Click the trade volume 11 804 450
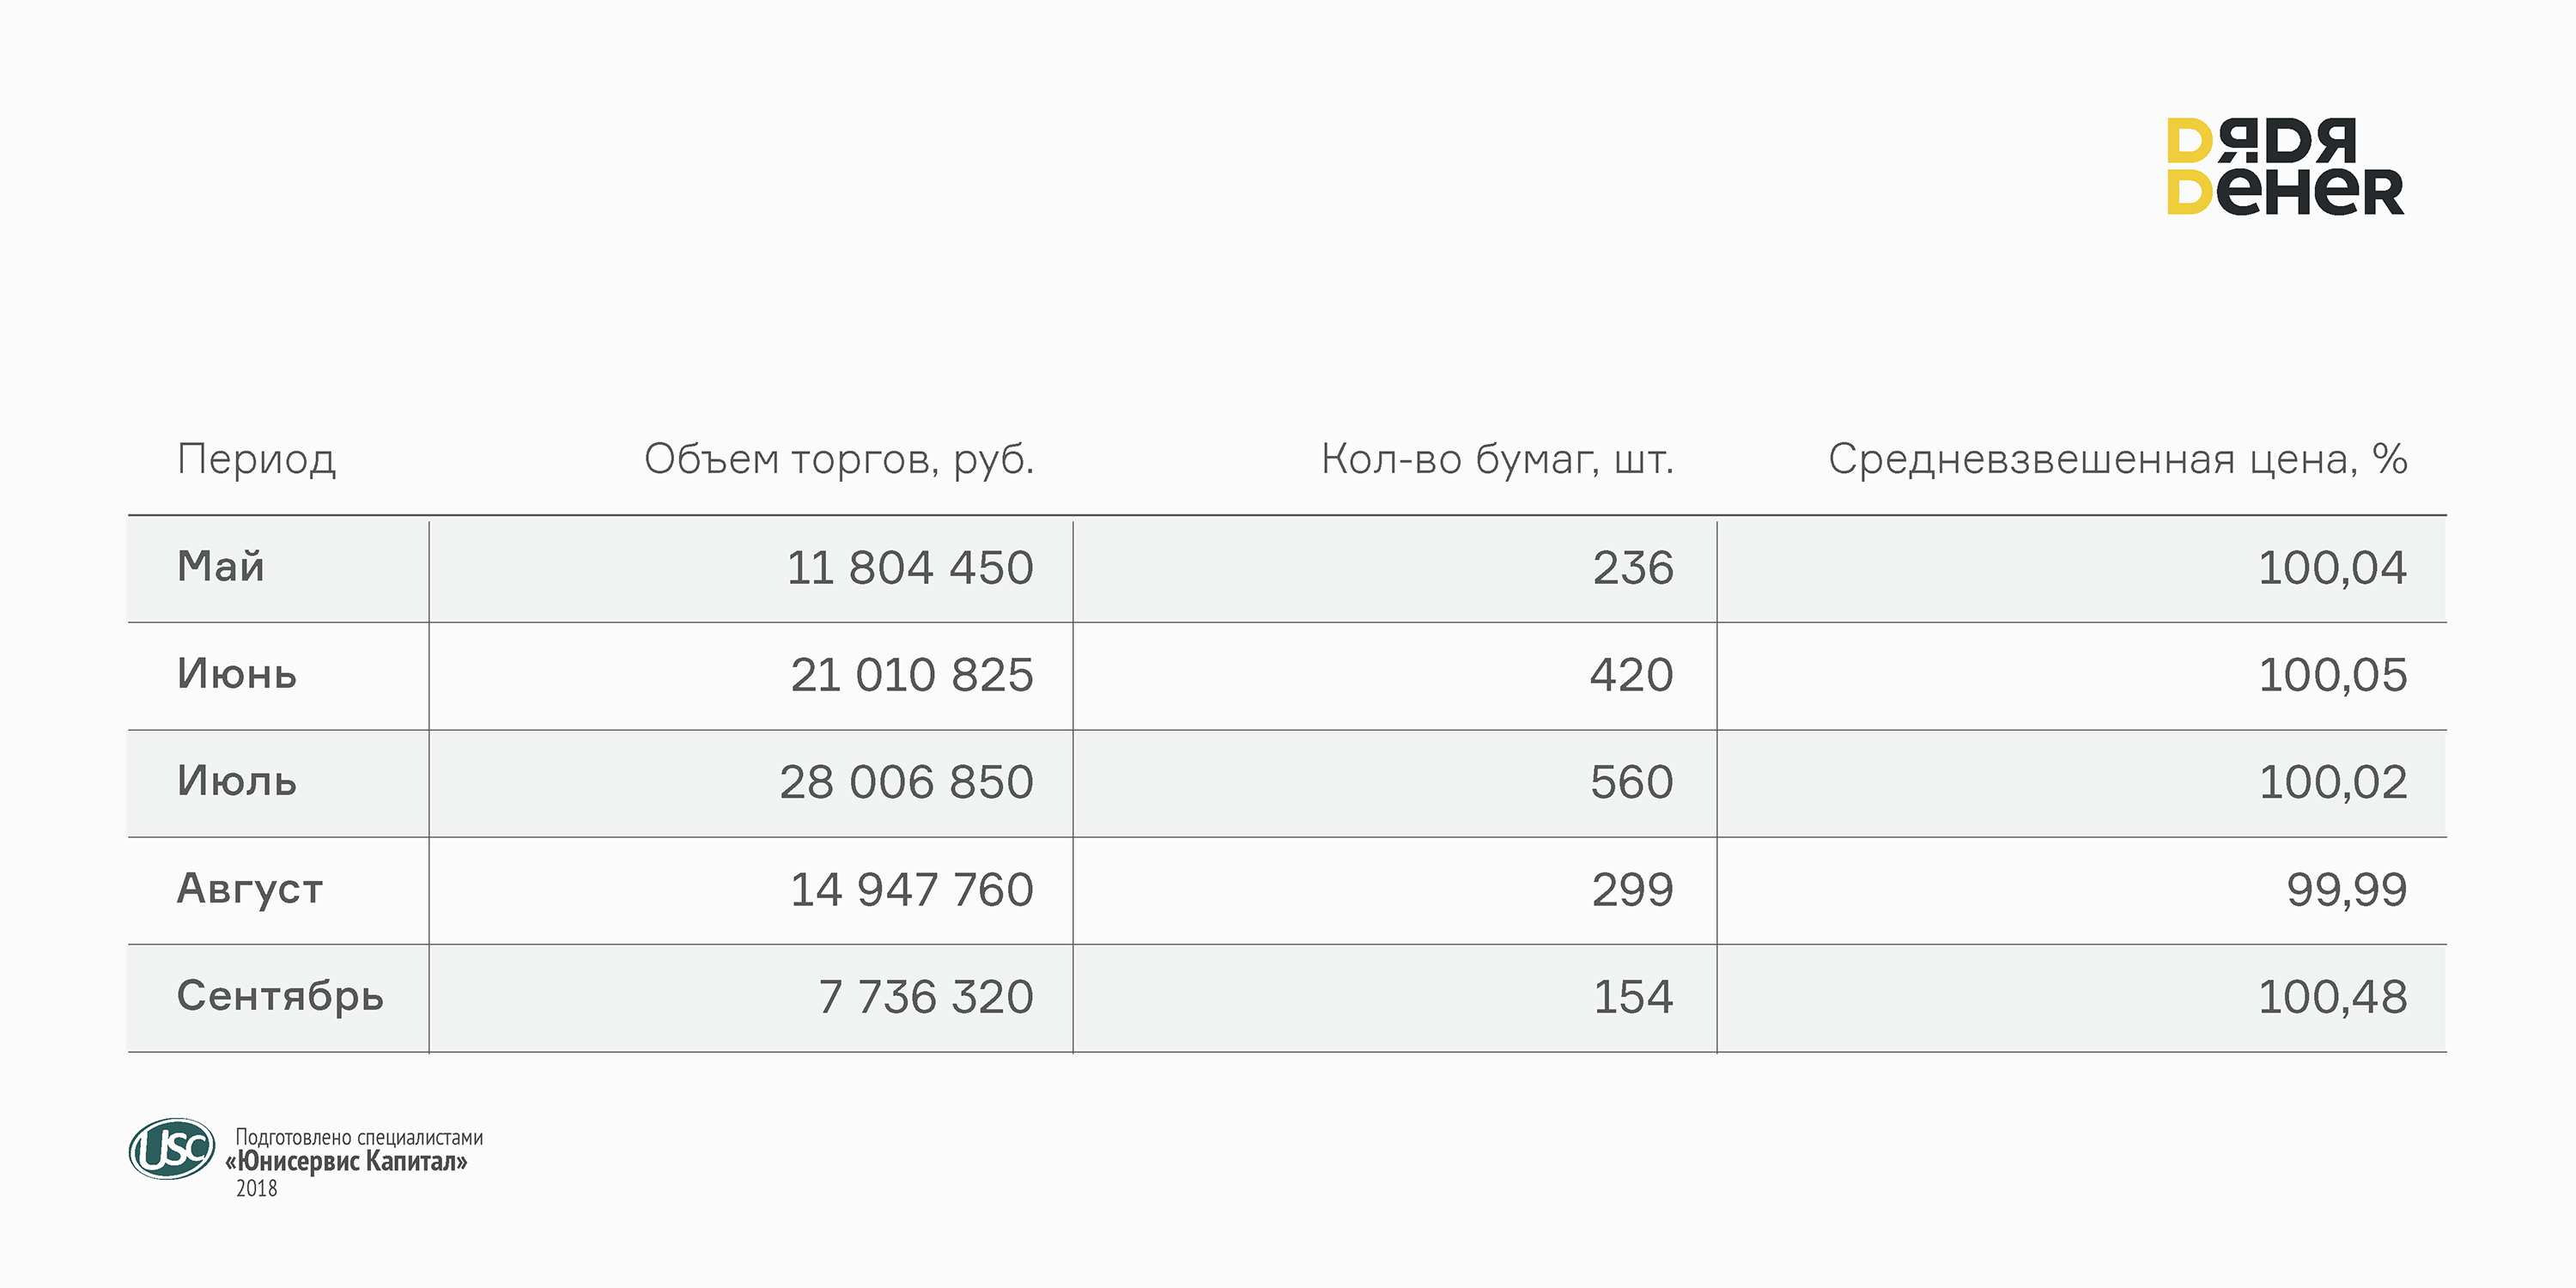The width and height of the screenshot is (2576, 1288). point(909,568)
